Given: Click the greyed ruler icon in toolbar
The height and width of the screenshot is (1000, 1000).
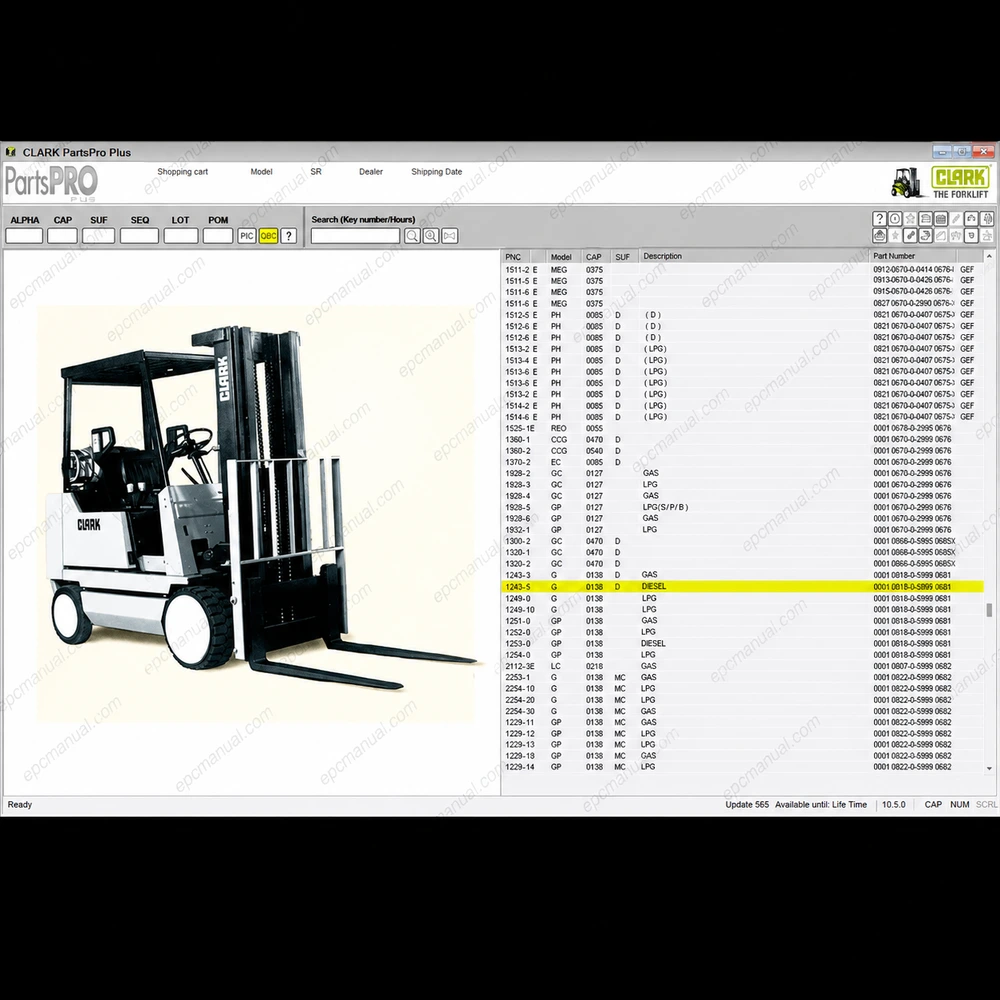Looking at the screenshot, I should coord(941,235).
